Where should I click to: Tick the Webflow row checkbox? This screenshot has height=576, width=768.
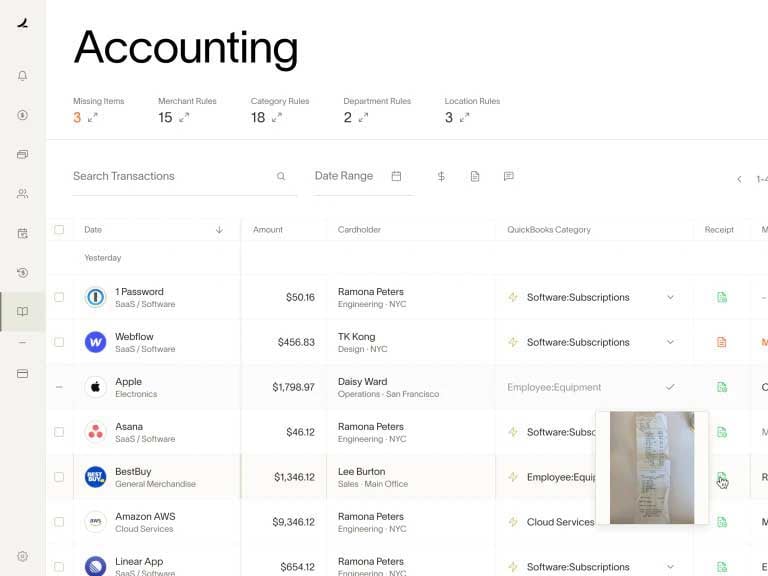tap(59, 342)
